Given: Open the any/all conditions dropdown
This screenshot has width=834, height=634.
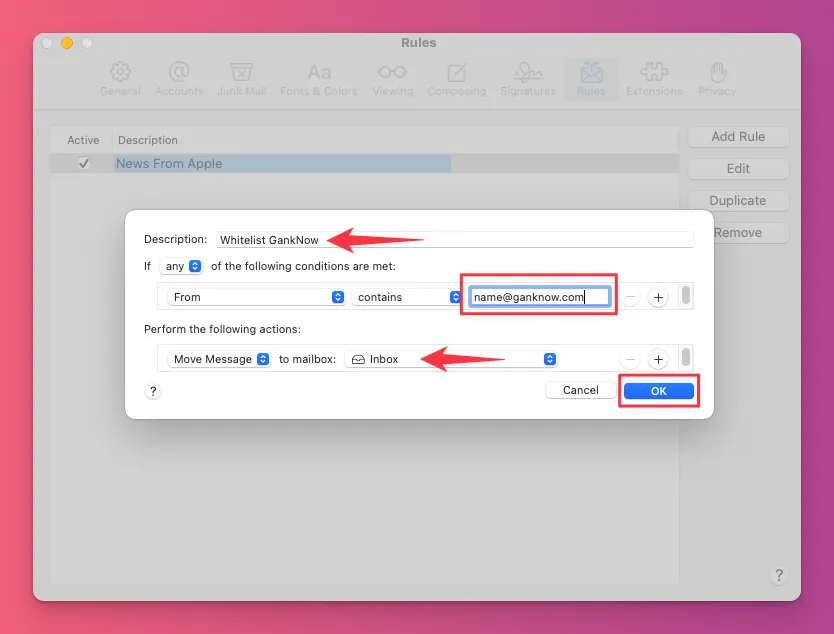Looking at the screenshot, I should point(181,266).
